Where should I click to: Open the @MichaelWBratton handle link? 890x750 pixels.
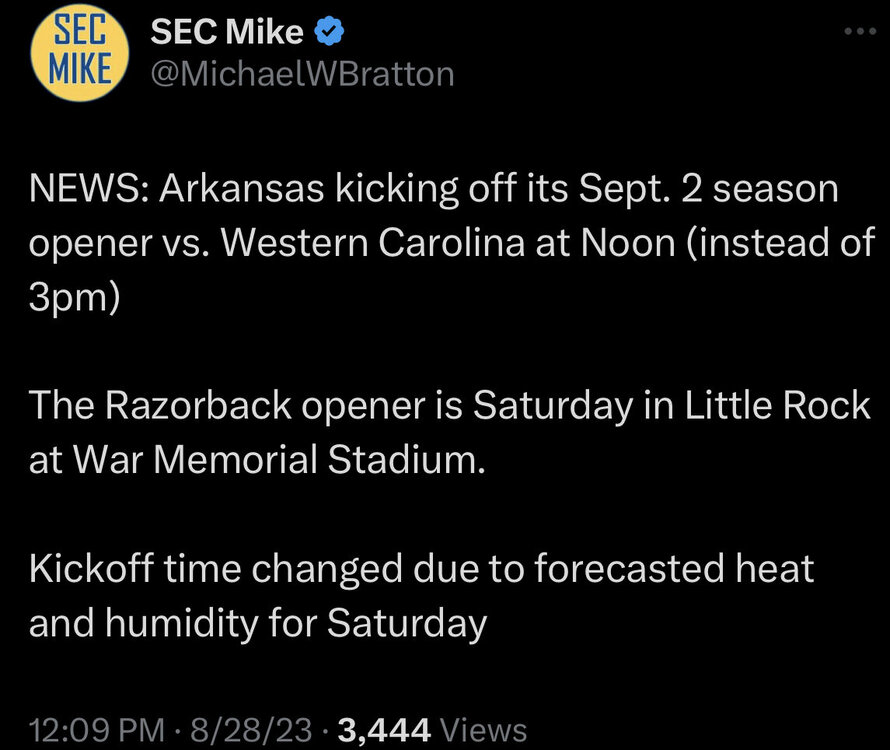point(301,73)
